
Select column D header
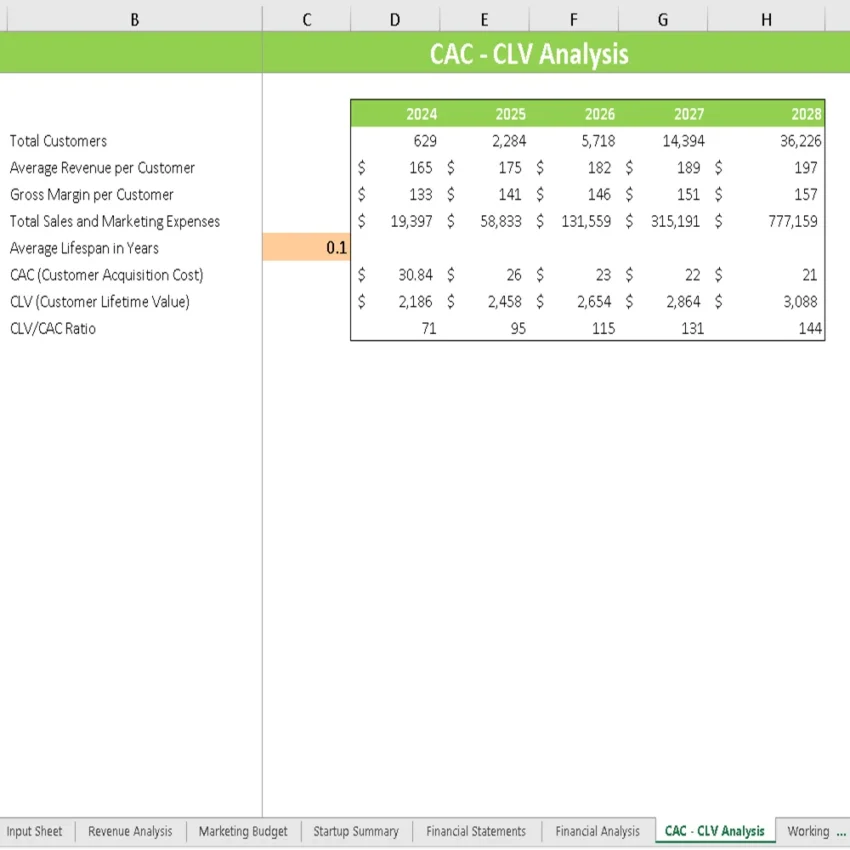click(x=395, y=18)
